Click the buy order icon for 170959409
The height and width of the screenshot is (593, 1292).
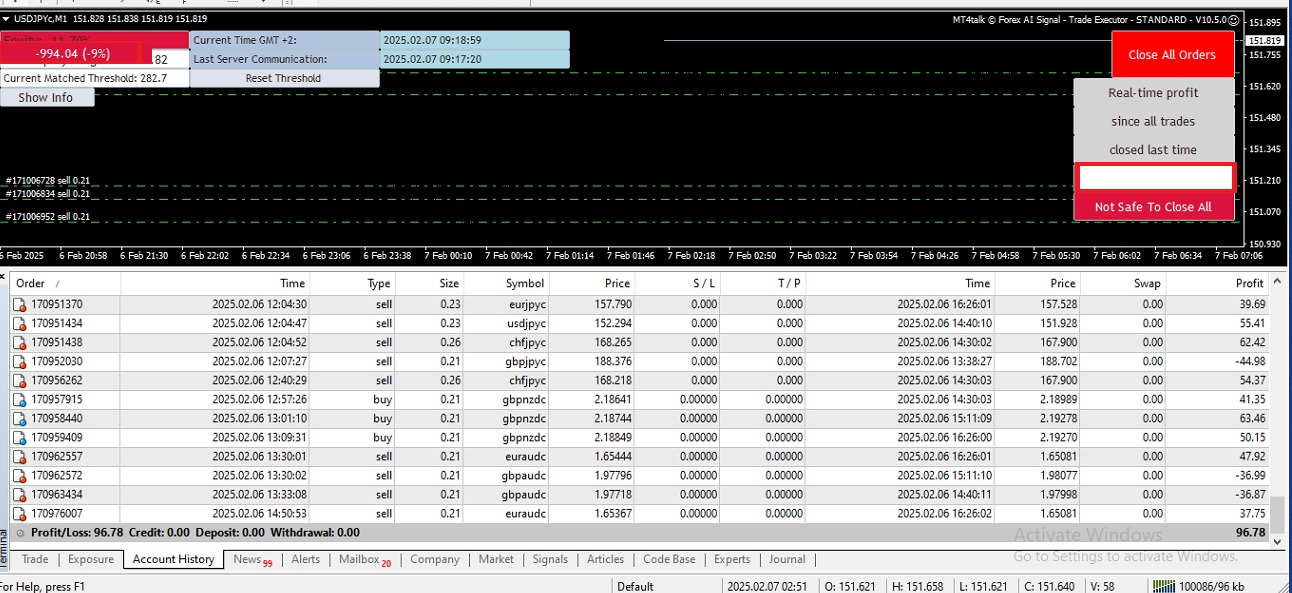(19, 437)
